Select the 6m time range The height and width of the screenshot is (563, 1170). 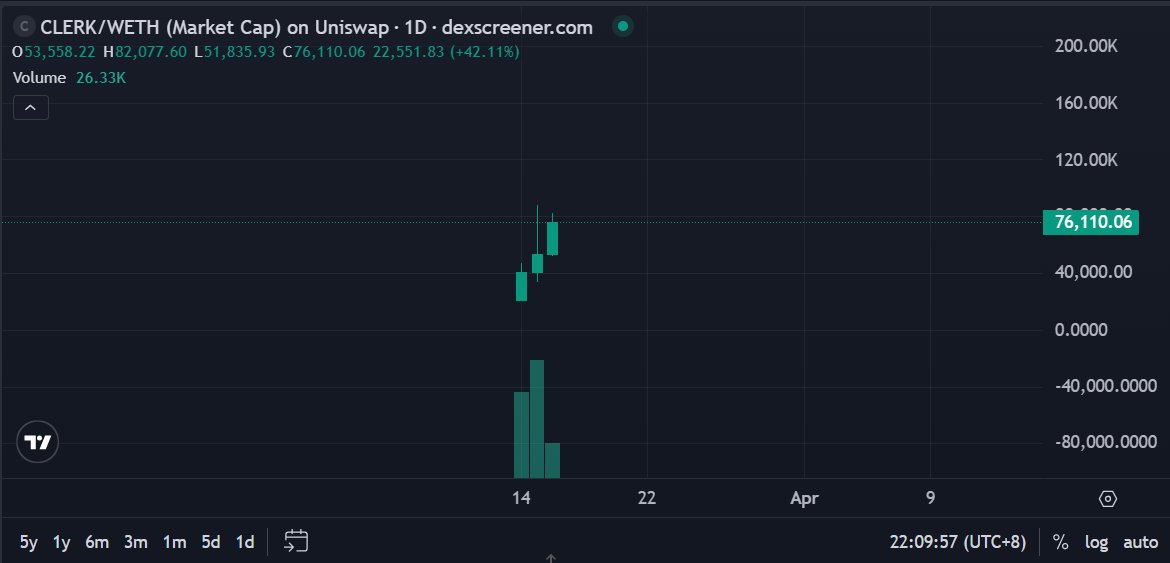(x=97, y=542)
